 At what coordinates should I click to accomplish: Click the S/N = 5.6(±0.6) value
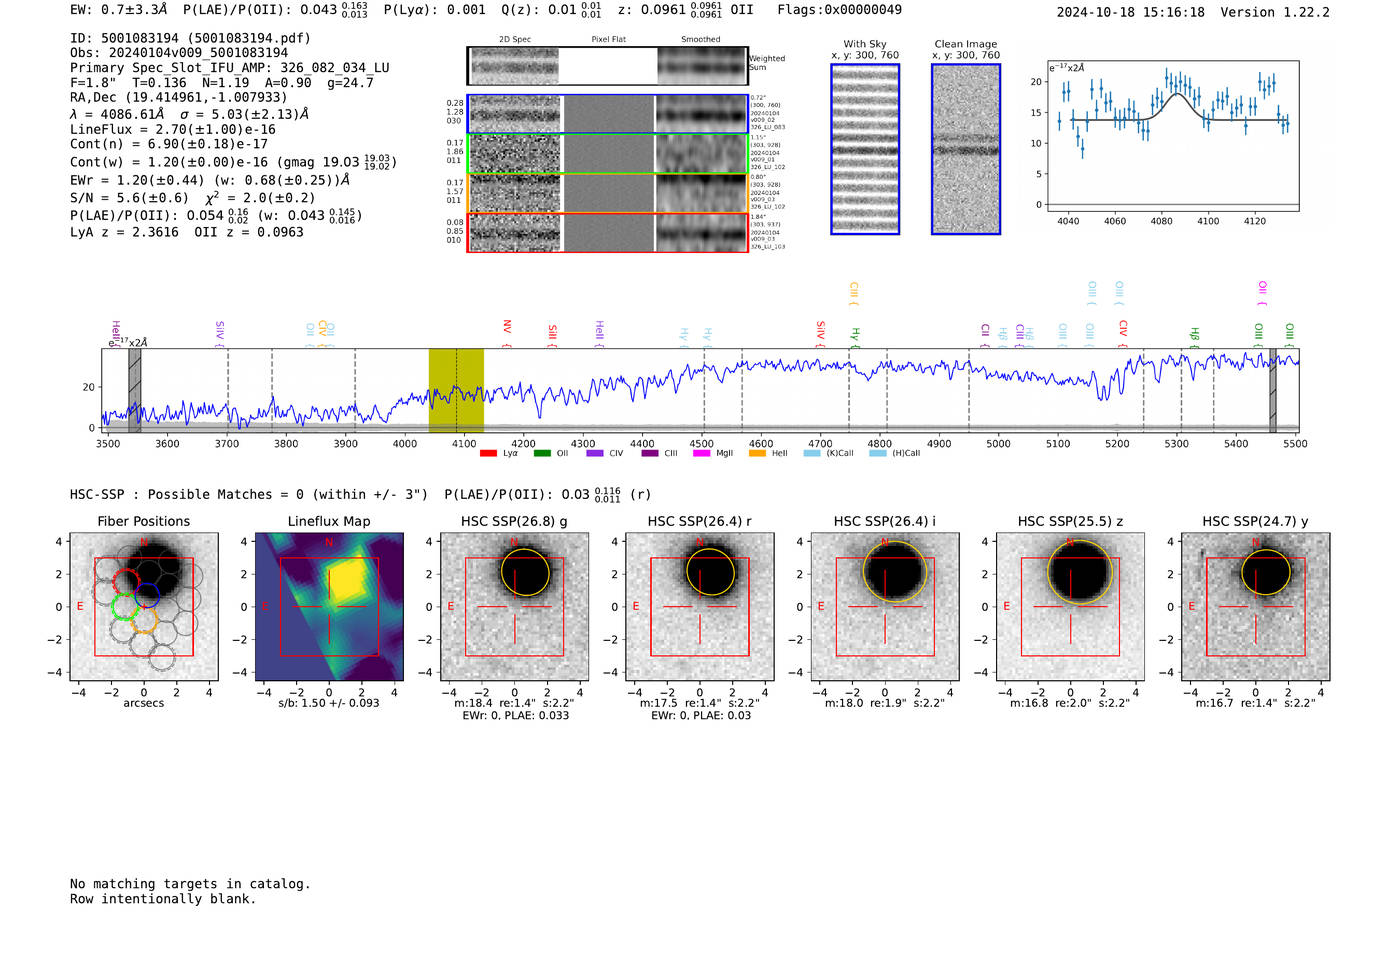(129, 198)
